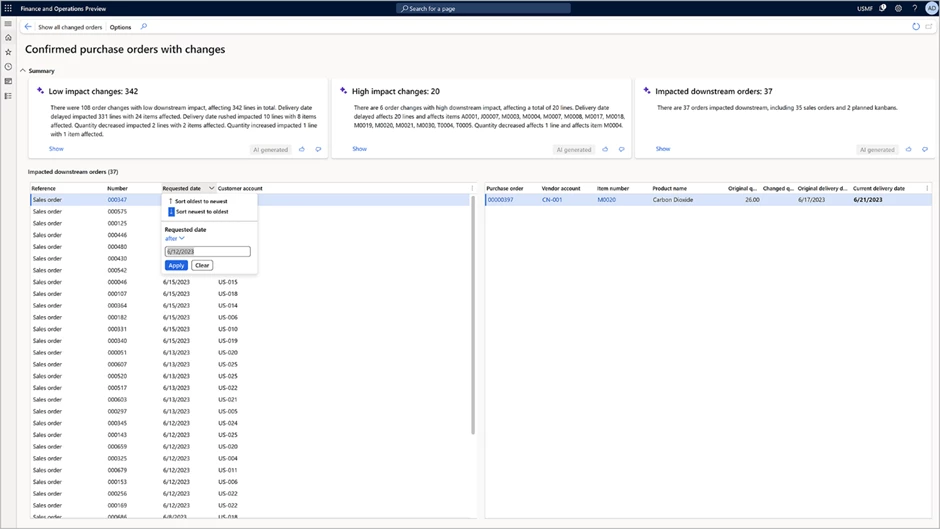The height and width of the screenshot is (529, 940).
Task: Collapse the Summary section
Action: tap(23, 71)
